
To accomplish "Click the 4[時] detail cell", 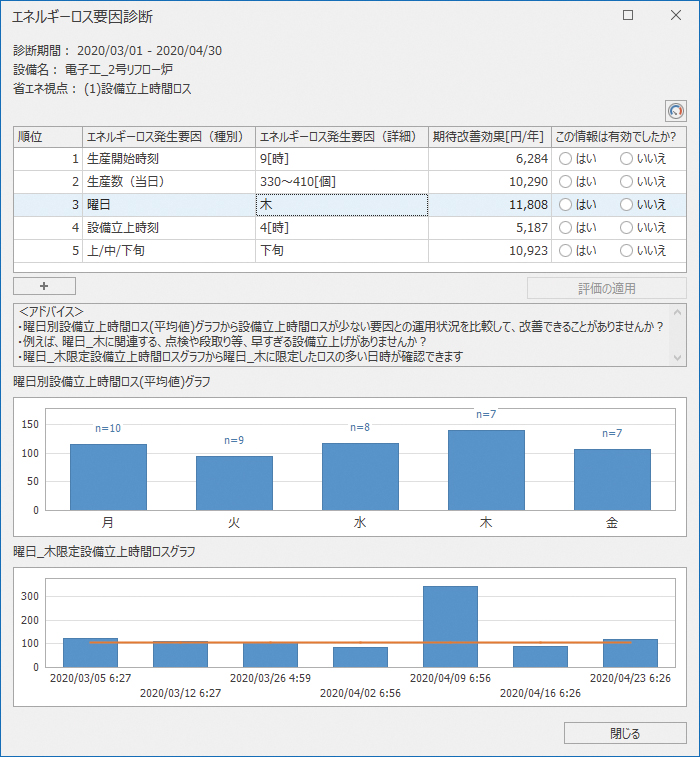I will coord(342,227).
